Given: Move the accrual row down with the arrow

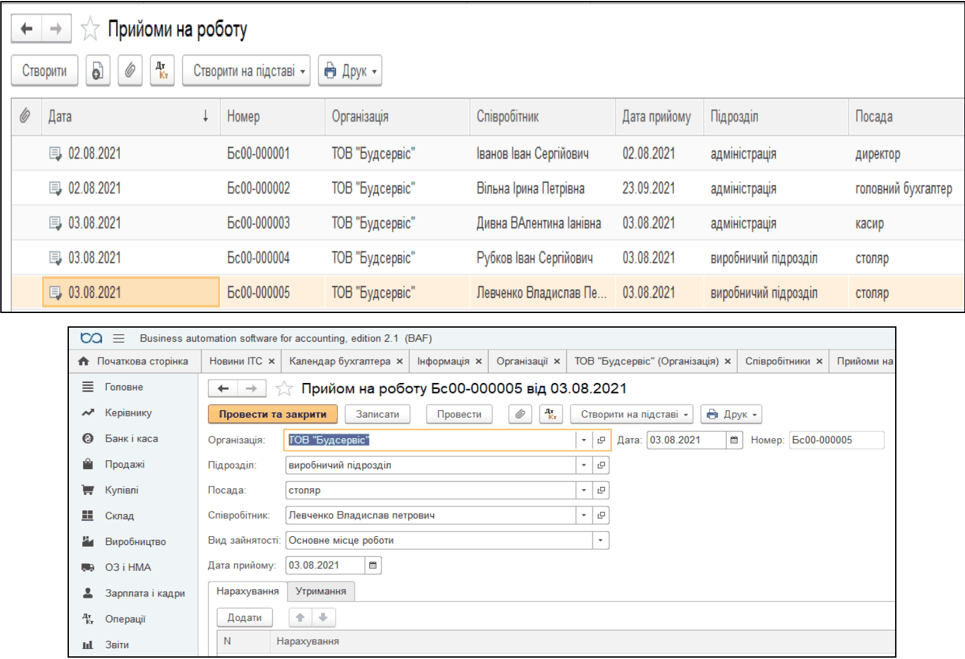Looking at the screenshot, I should (x=323, y=617).
